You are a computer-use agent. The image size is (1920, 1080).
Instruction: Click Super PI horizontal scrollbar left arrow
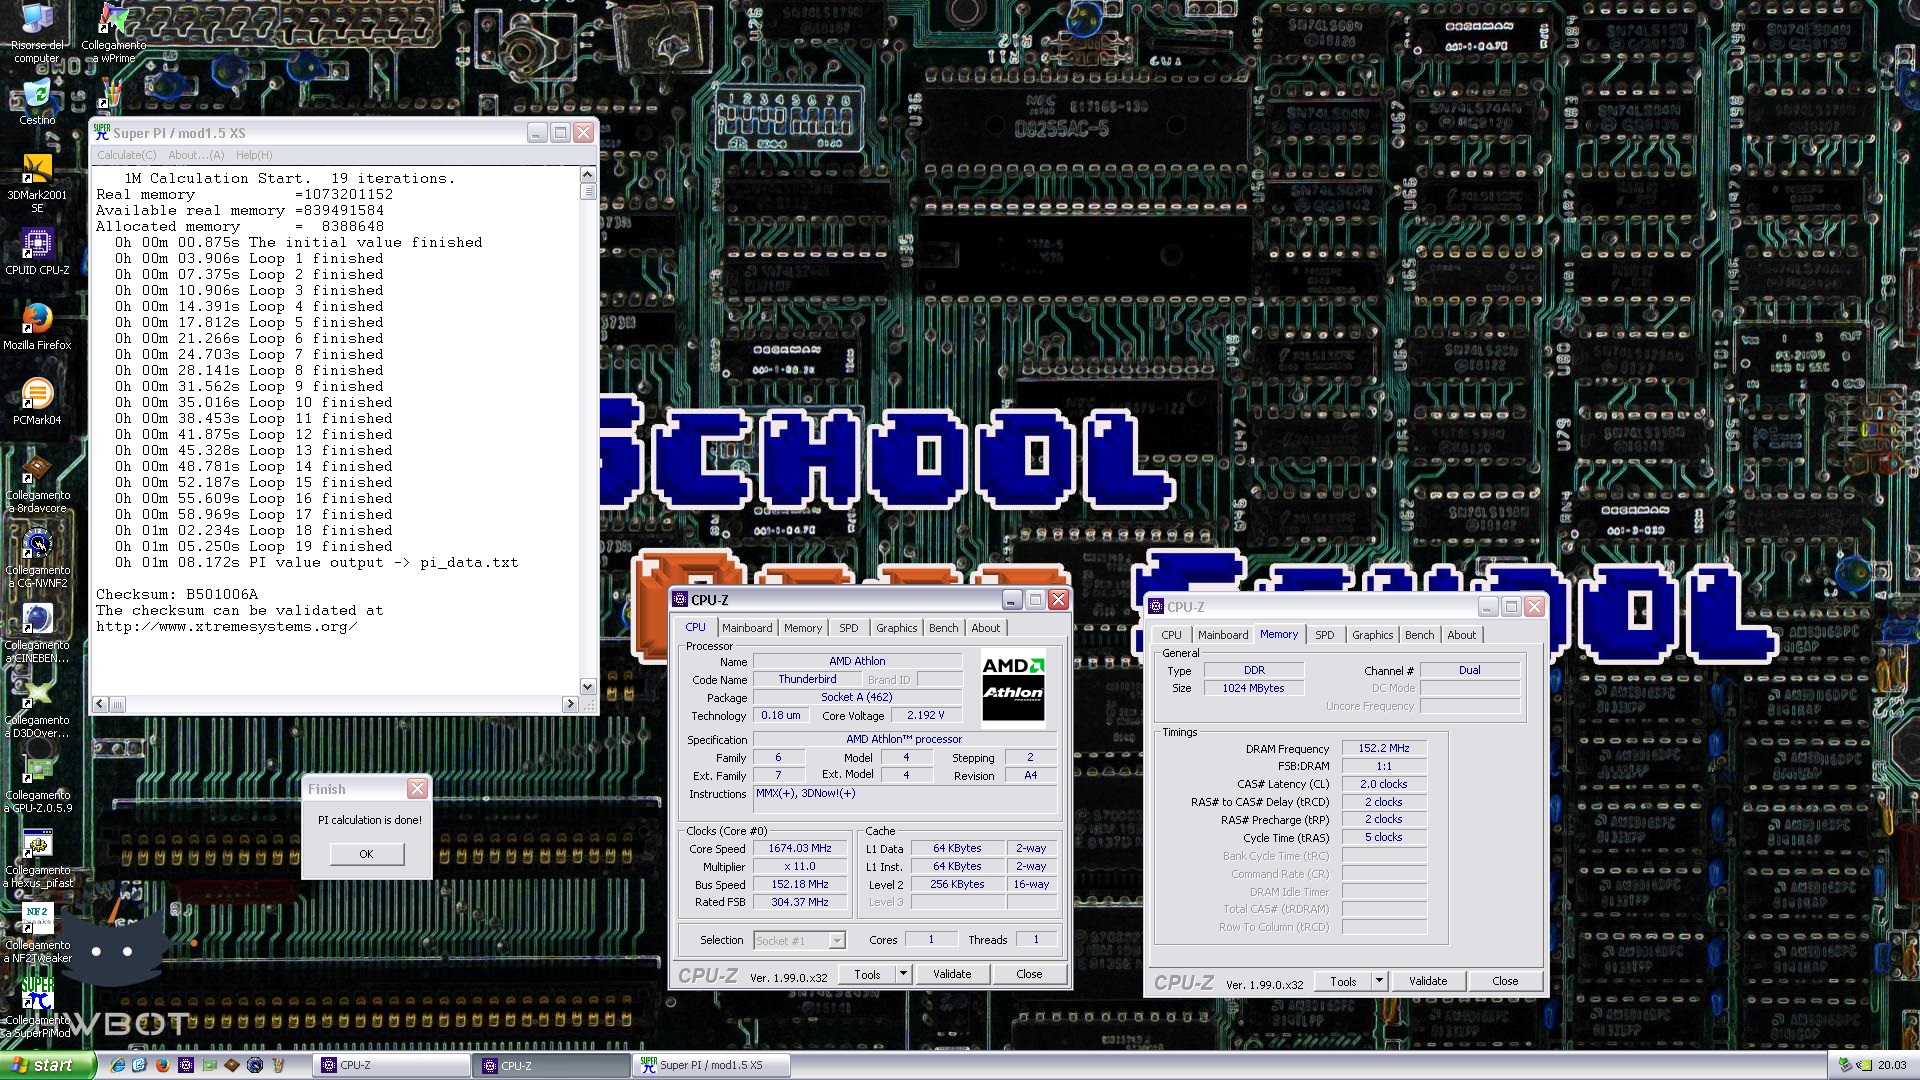tap(100, 704)
